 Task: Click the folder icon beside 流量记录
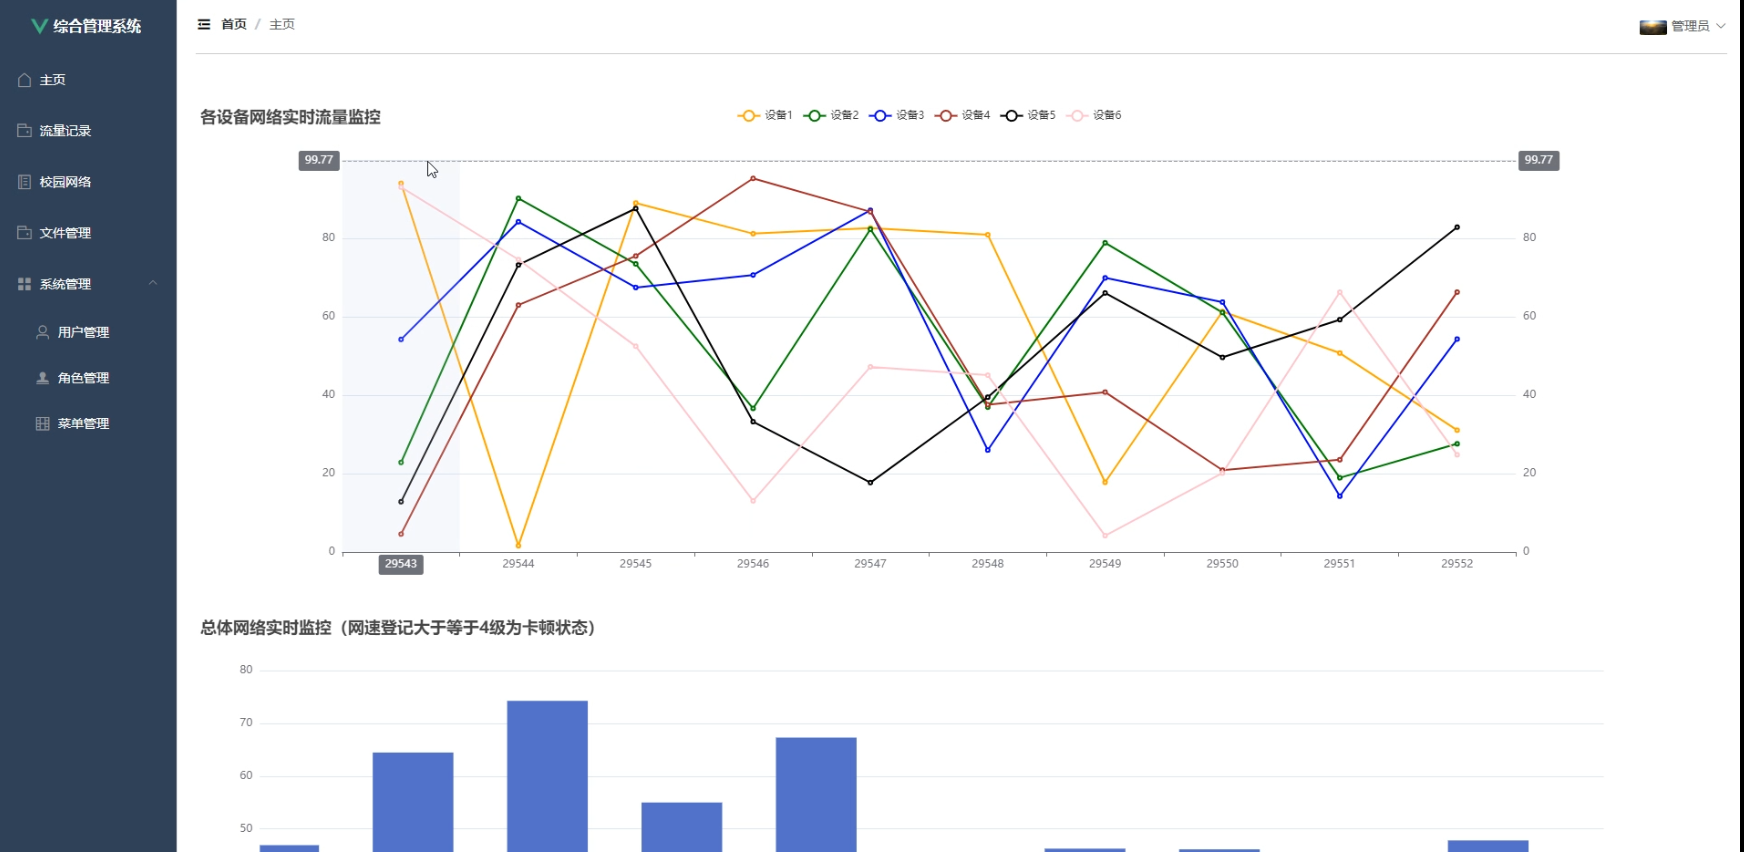[x=25, y=131]
